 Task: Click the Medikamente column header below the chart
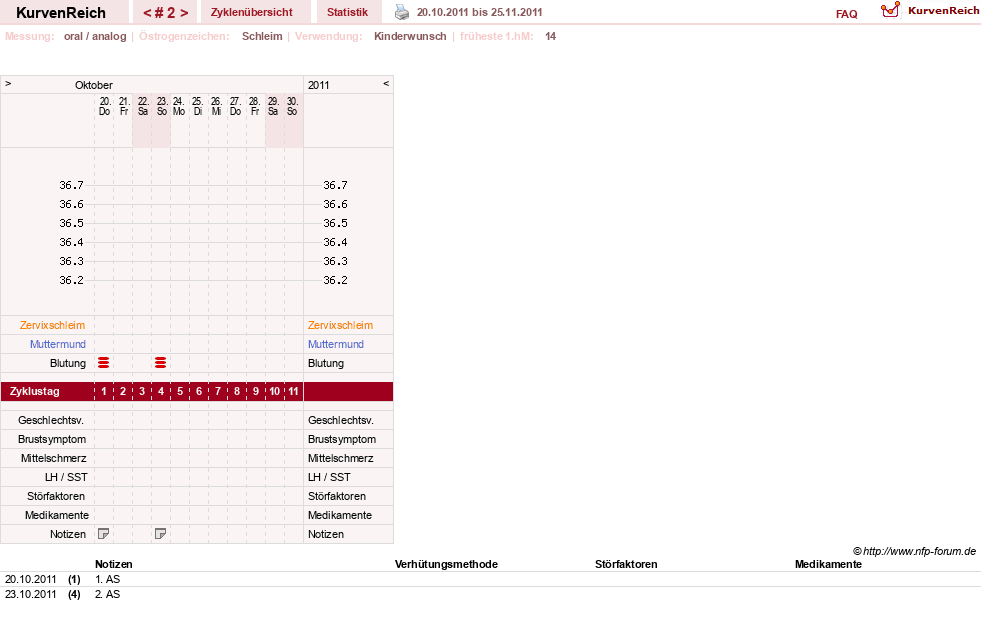(828, 564)
